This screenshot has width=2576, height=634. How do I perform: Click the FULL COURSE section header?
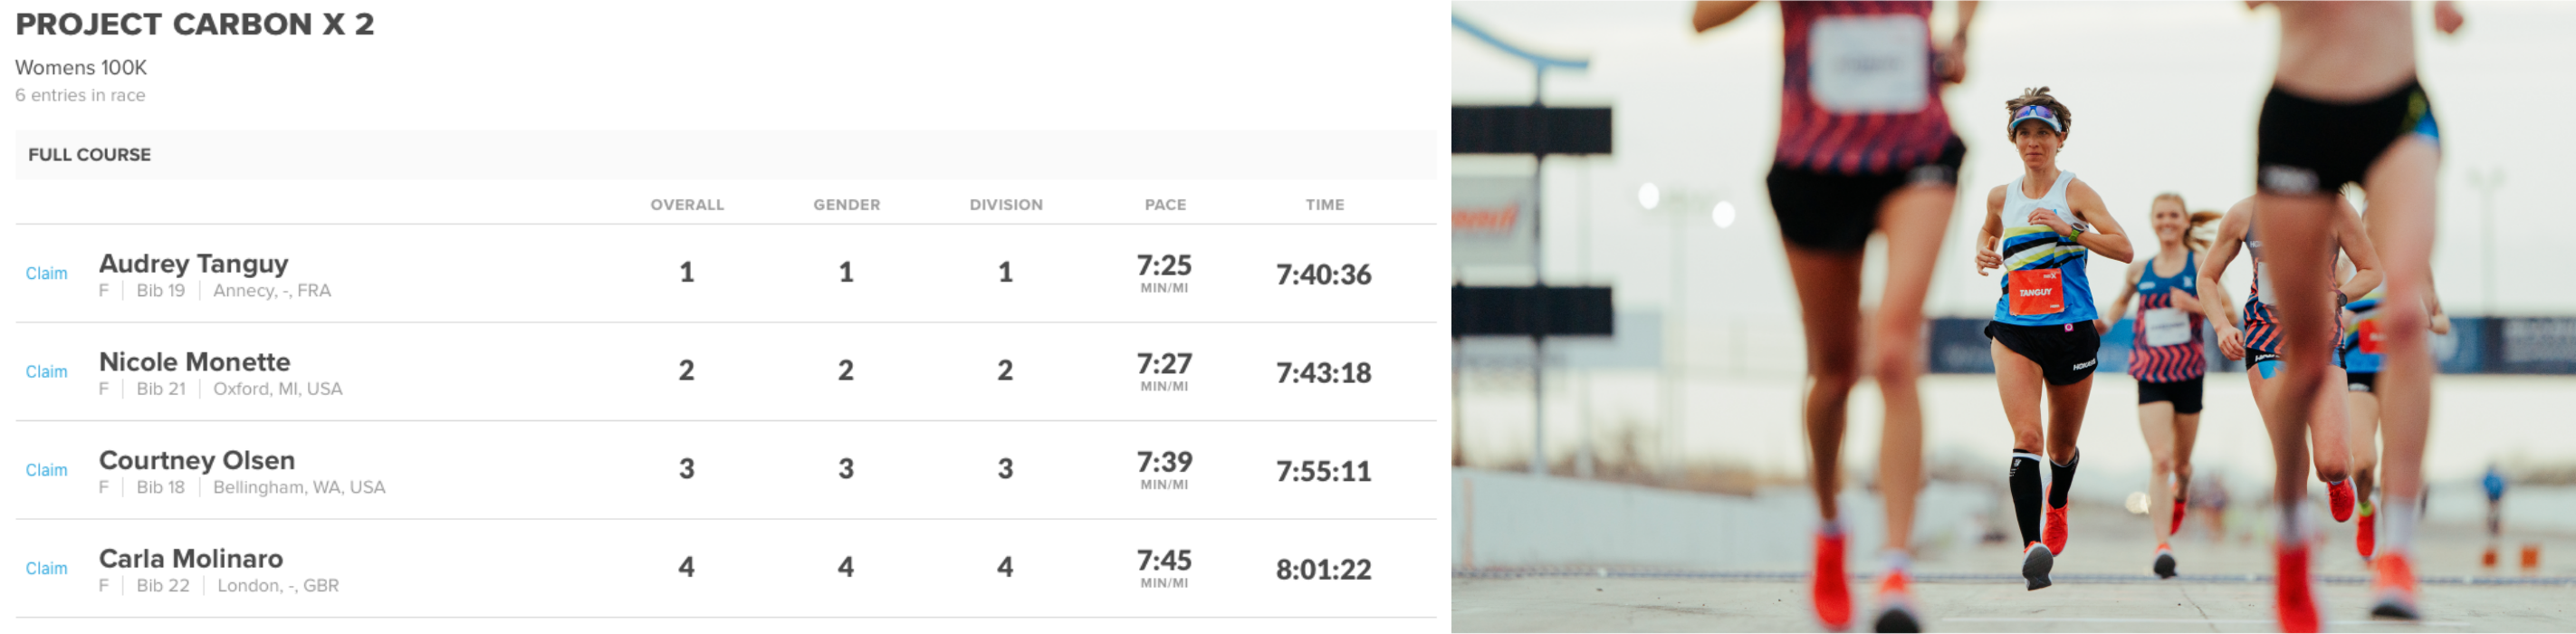(89, 155)
